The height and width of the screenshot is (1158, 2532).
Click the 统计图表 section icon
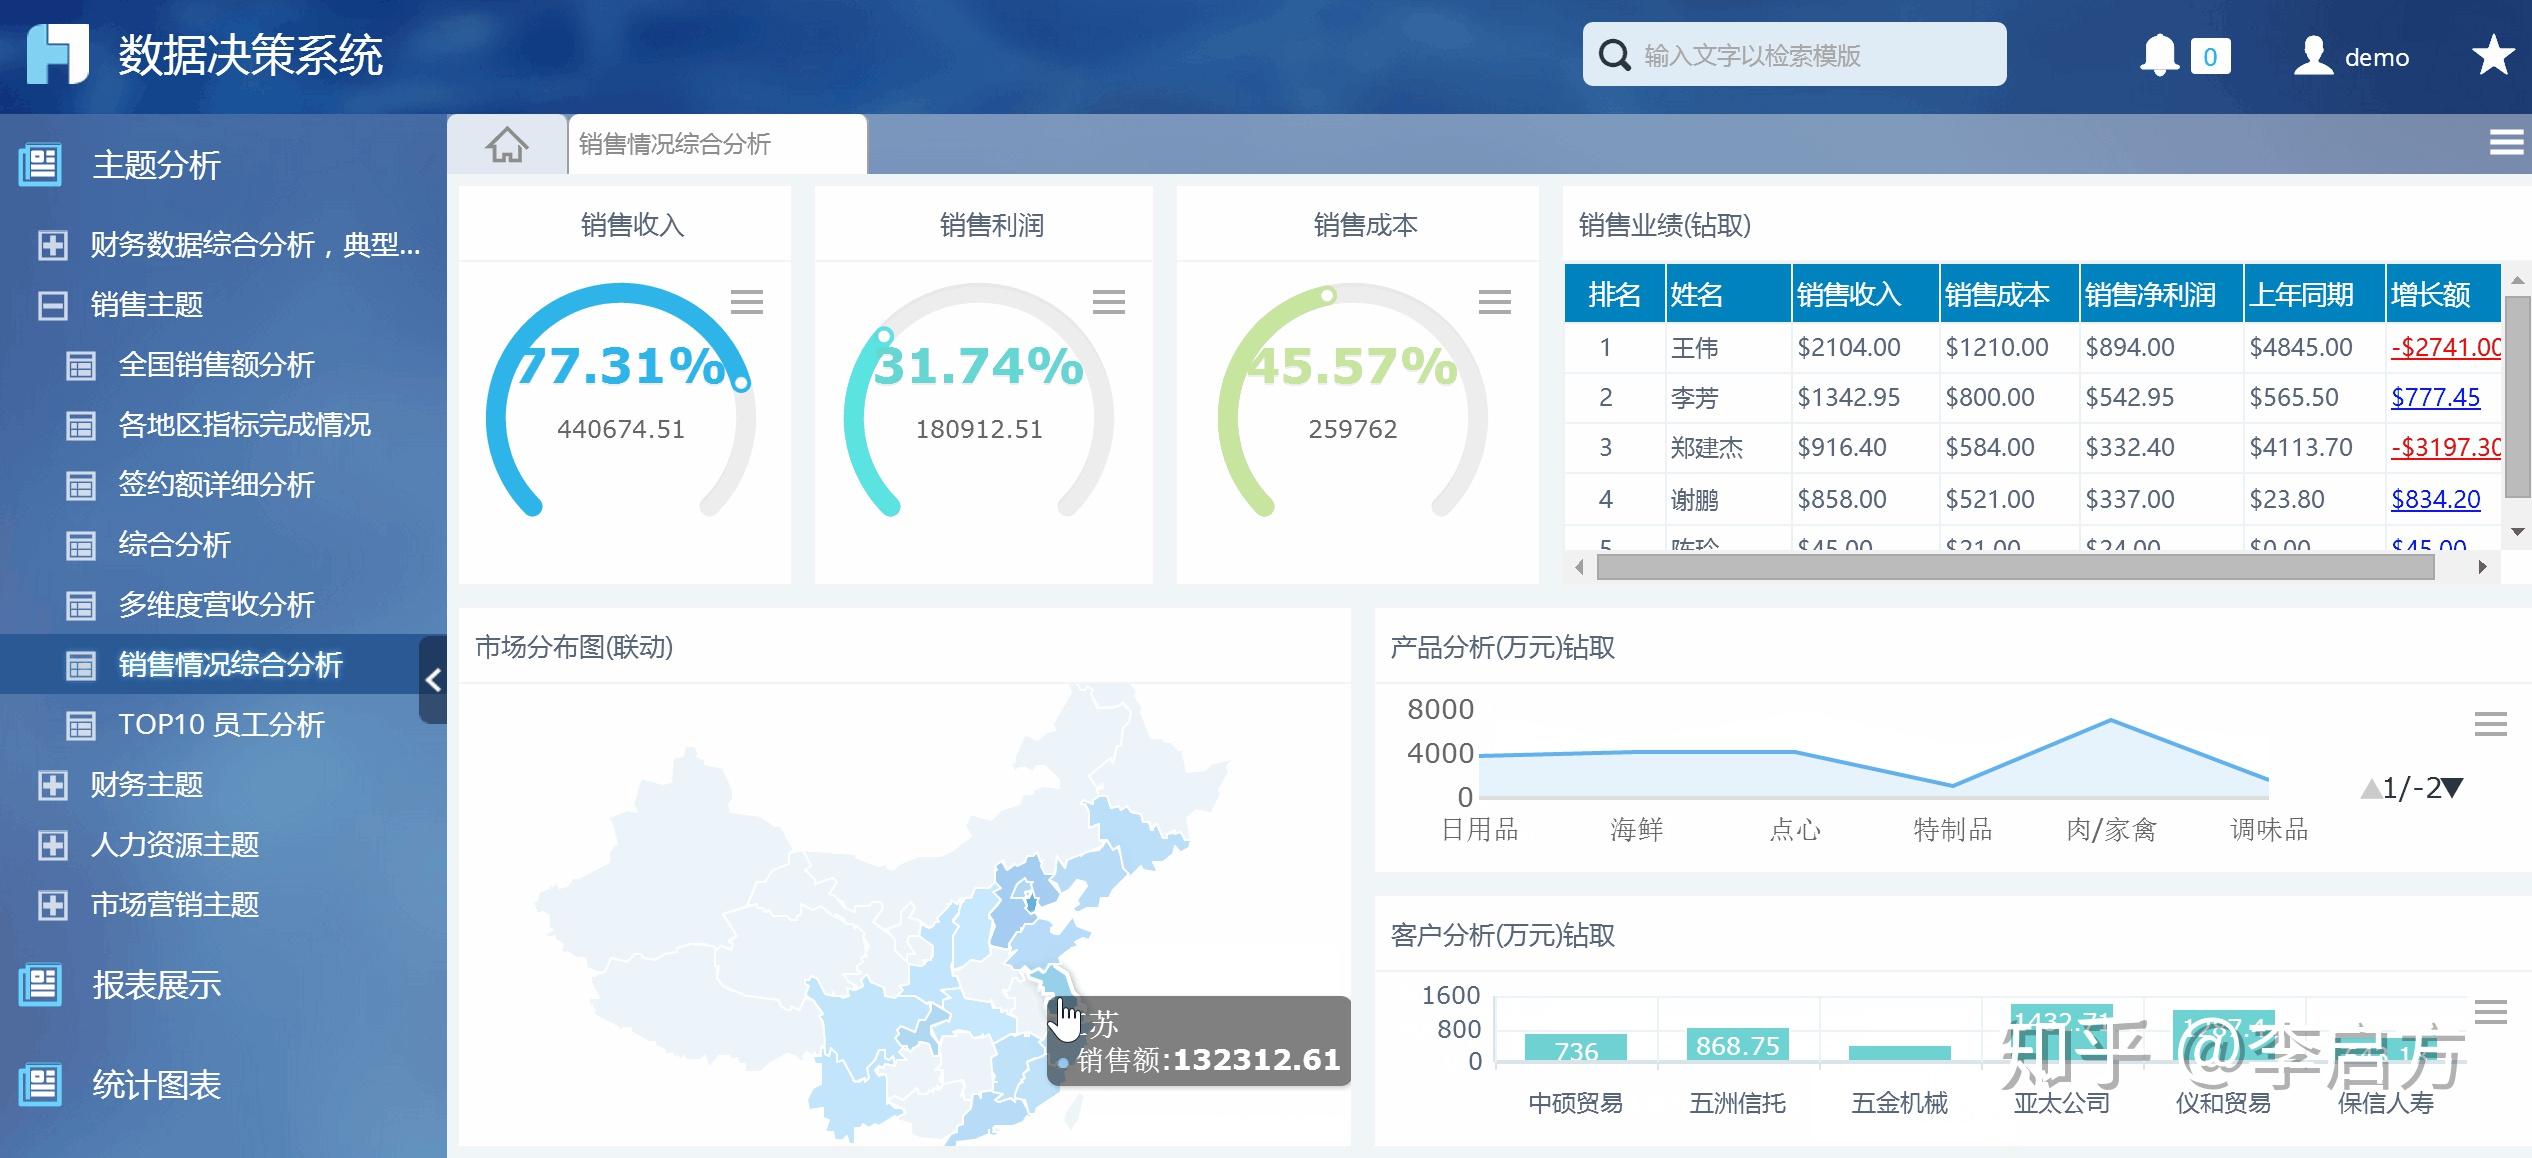coord(40,1085)
